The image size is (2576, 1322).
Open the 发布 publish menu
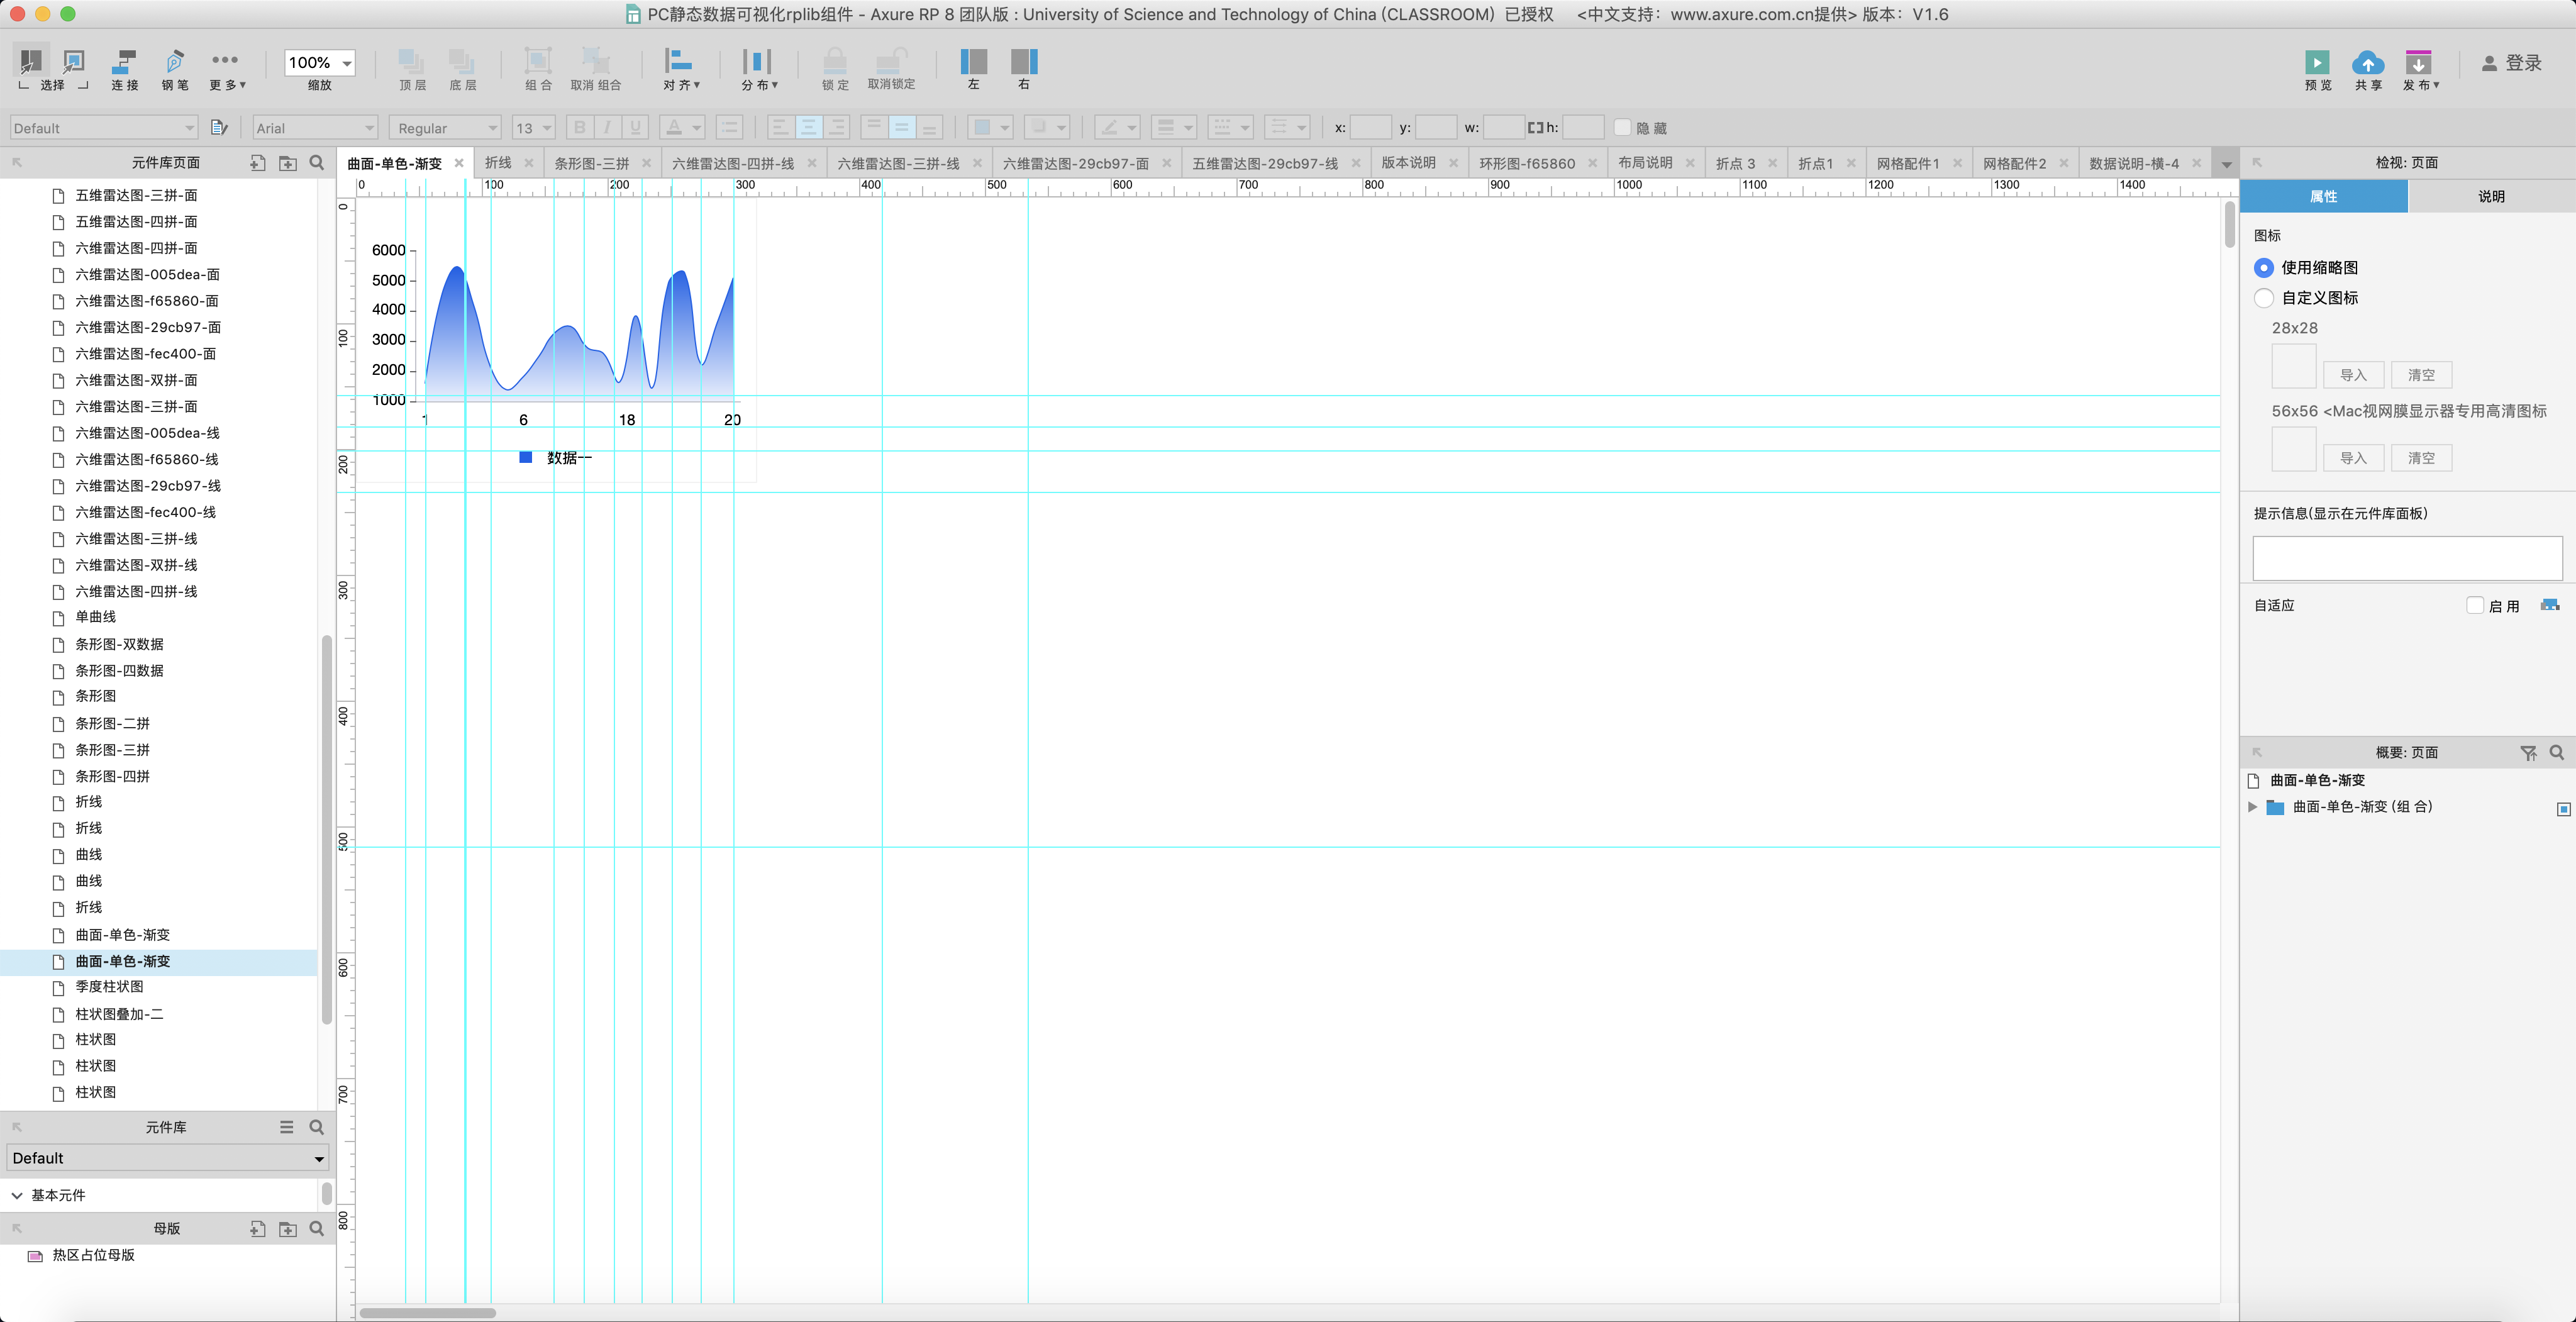tap(2420, 70)
